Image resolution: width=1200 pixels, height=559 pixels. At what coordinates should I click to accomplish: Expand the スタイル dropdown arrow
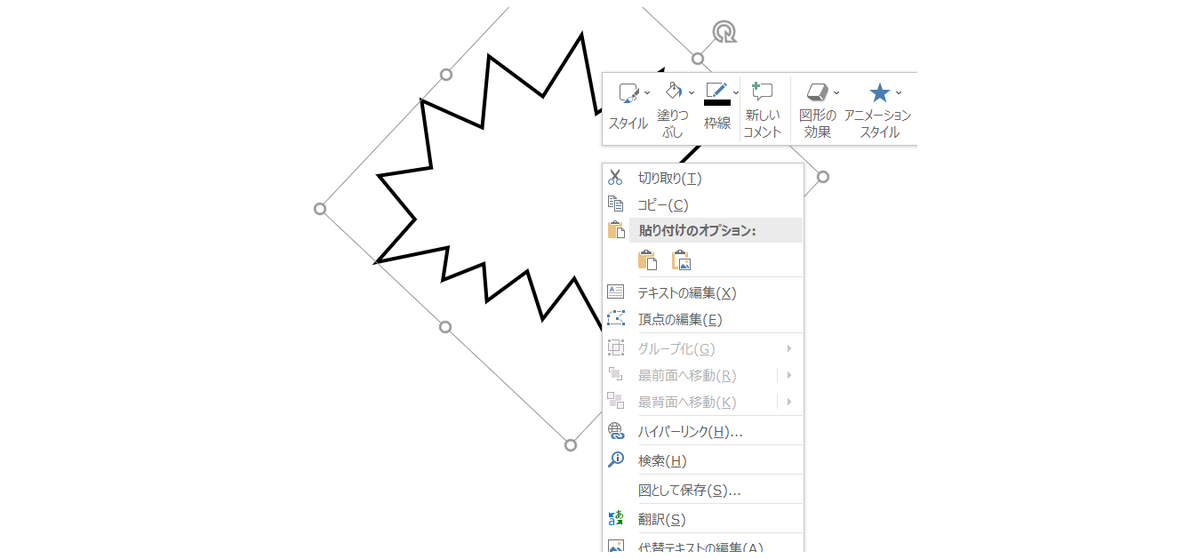click(647, 93)
